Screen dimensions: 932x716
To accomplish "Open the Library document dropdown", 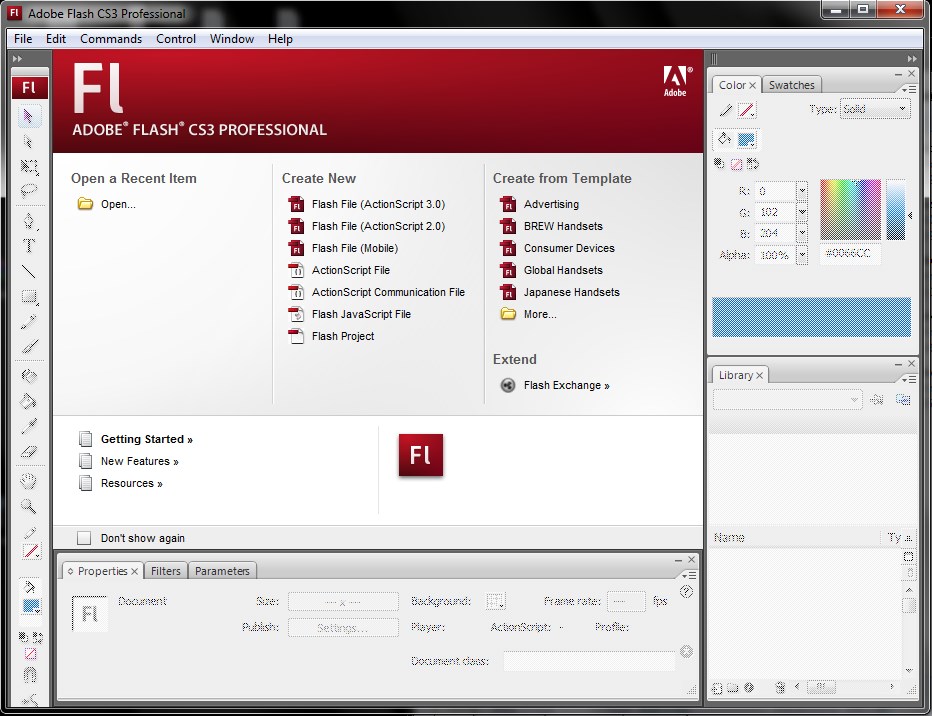I will pos(787,399).
